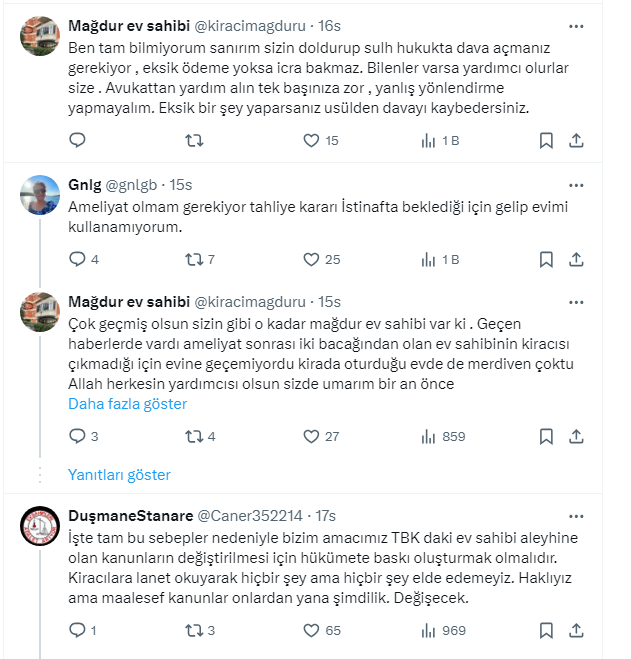The image size is (631, 659).
Task: Share the DuşmaneStanare tweet
Action: (576, 631)
